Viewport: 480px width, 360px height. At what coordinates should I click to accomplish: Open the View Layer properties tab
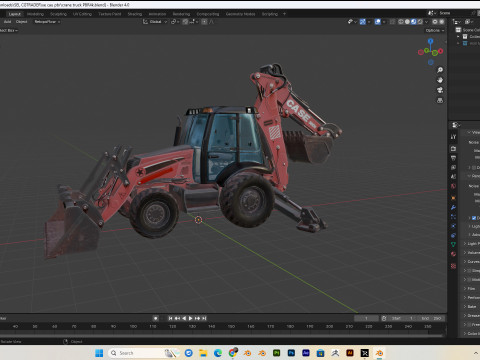coord(453,167)
